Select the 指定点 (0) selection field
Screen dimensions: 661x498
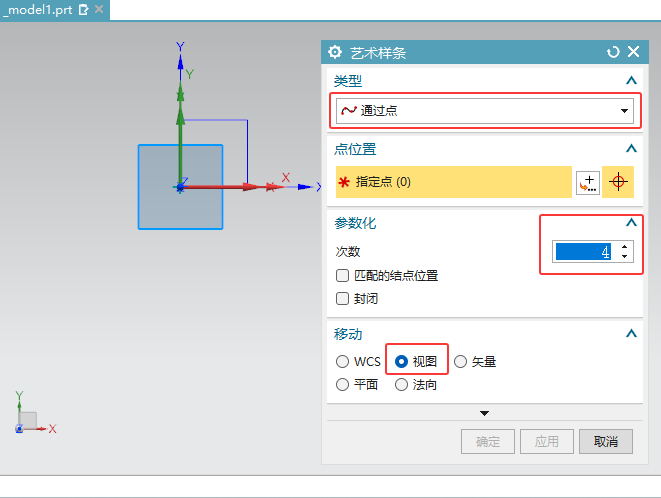[454, 182]
